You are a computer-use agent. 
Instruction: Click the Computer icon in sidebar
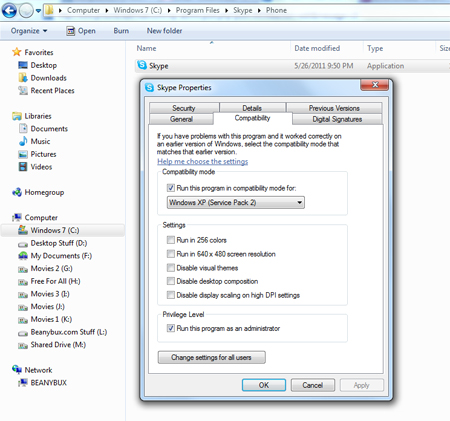[x=17, y=218]
